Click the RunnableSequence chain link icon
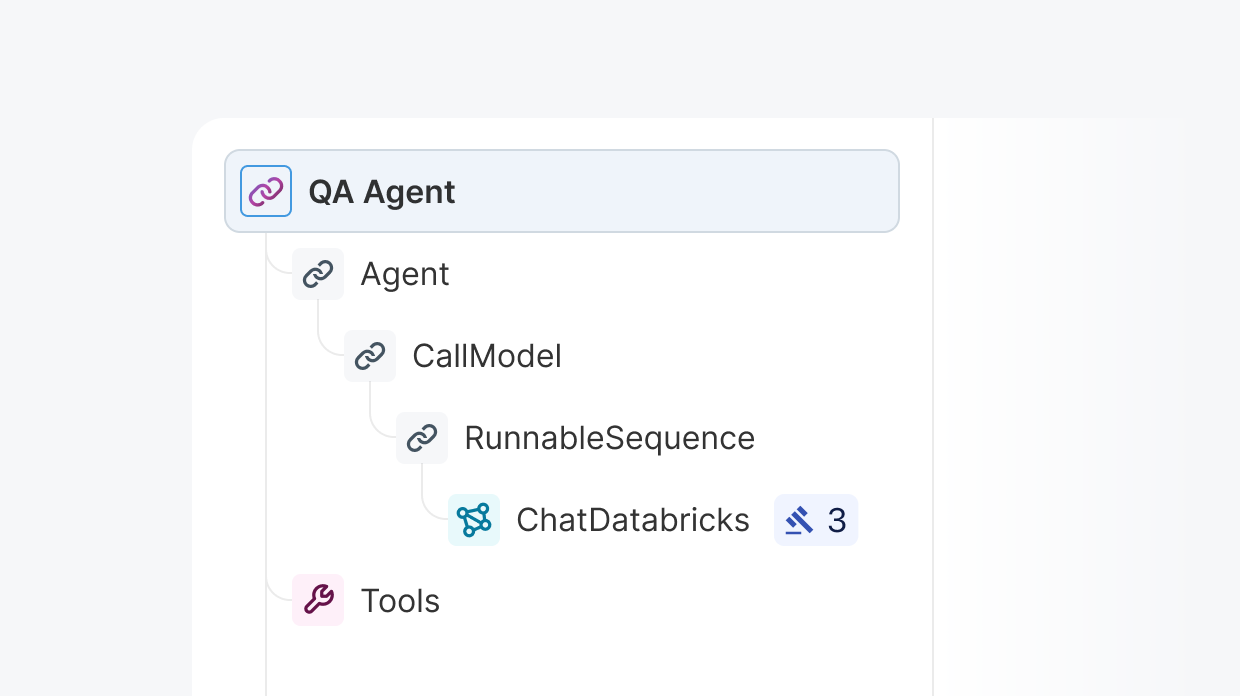 pyautogui.click(x=422, y=438)
